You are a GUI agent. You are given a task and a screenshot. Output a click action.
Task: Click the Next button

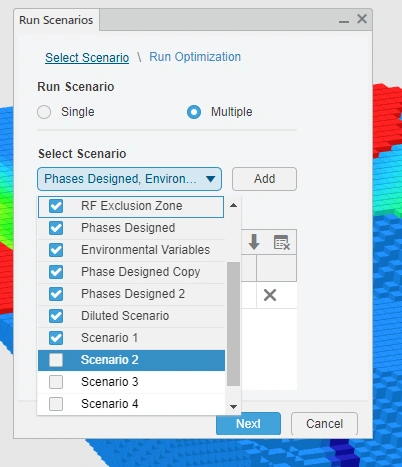(248, 424)
